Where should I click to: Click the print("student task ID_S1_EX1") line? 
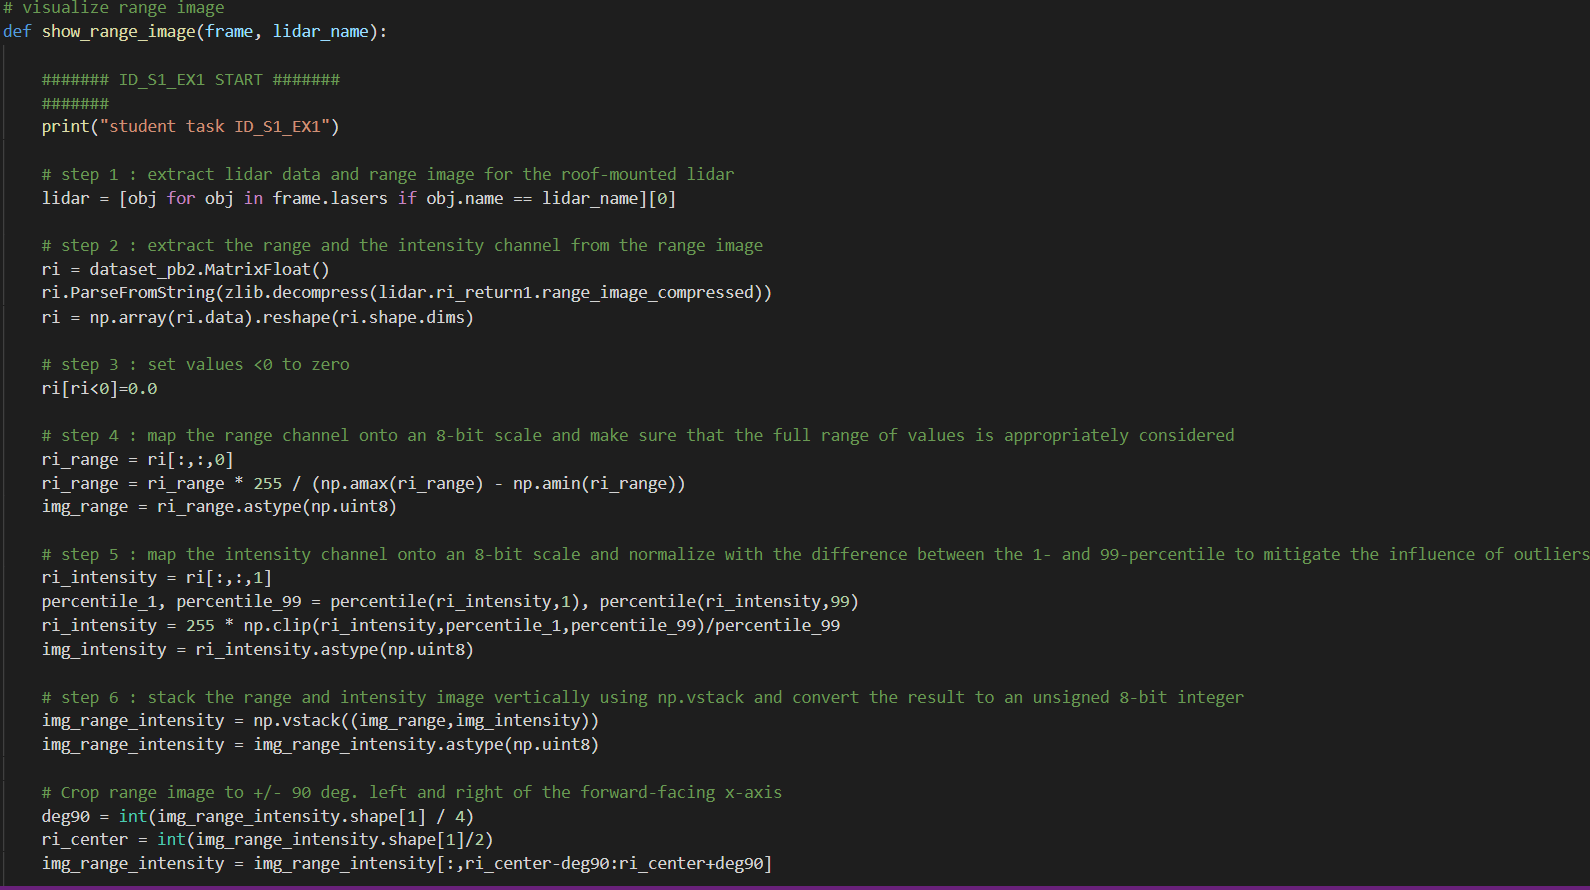pos(190,127)
